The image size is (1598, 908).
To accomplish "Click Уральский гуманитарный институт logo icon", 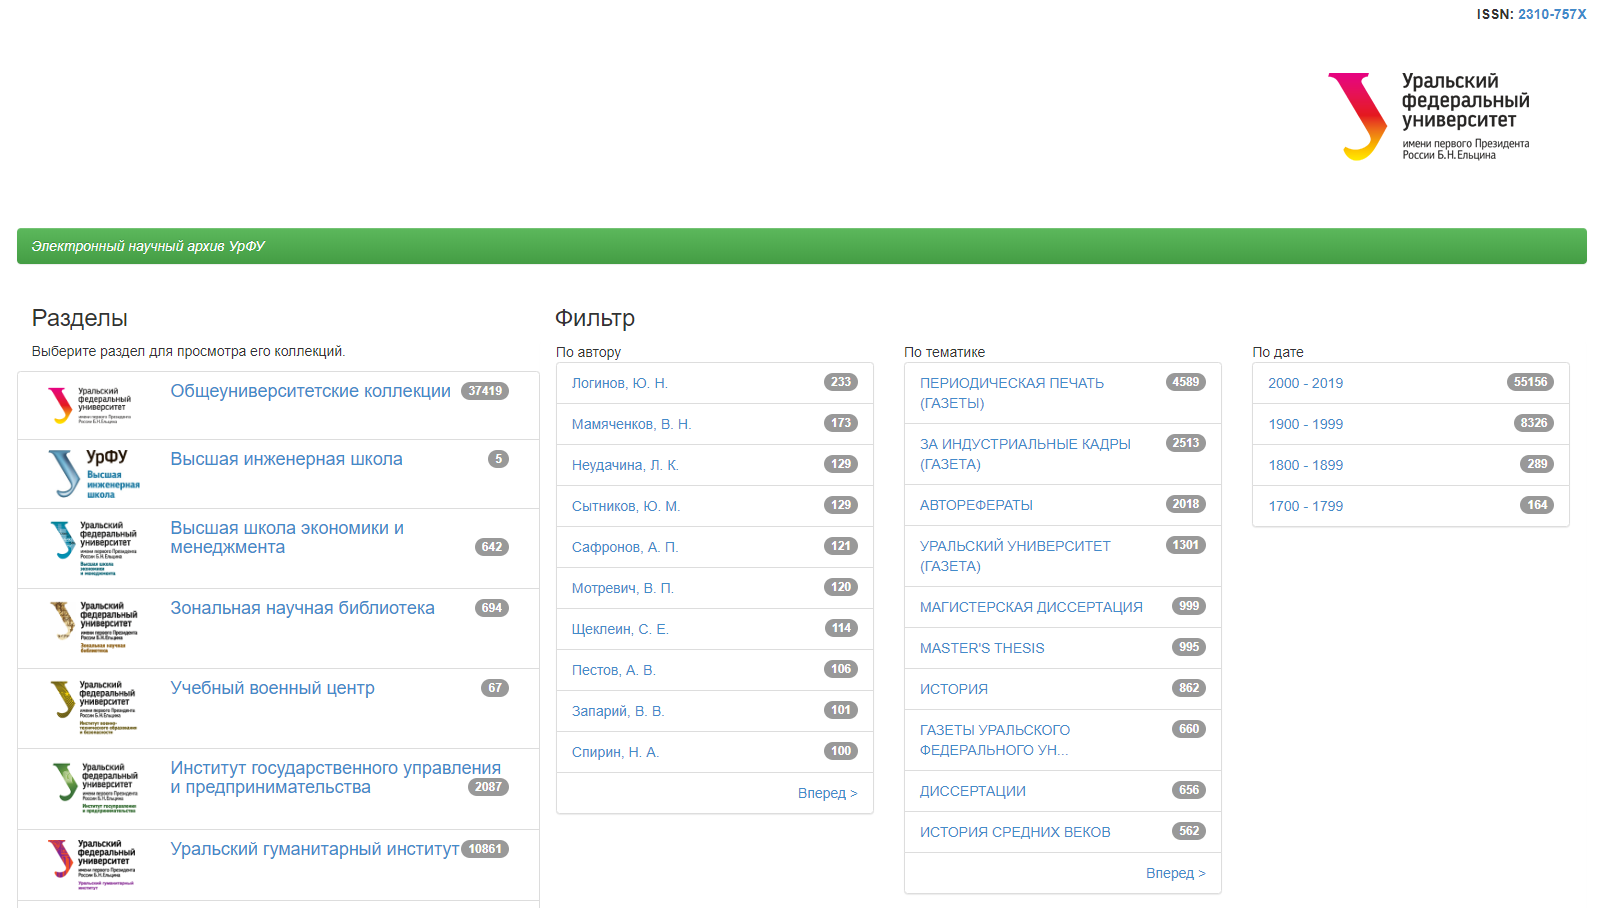I will click(92, 865).
